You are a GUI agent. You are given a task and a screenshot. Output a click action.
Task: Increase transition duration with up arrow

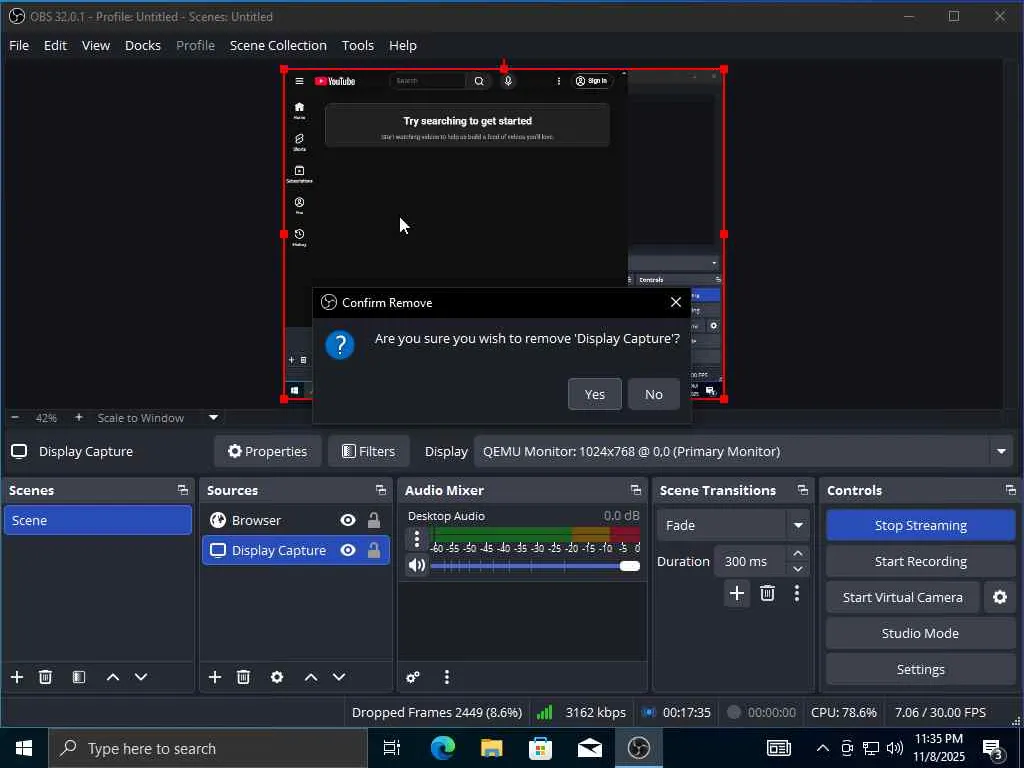797,554
